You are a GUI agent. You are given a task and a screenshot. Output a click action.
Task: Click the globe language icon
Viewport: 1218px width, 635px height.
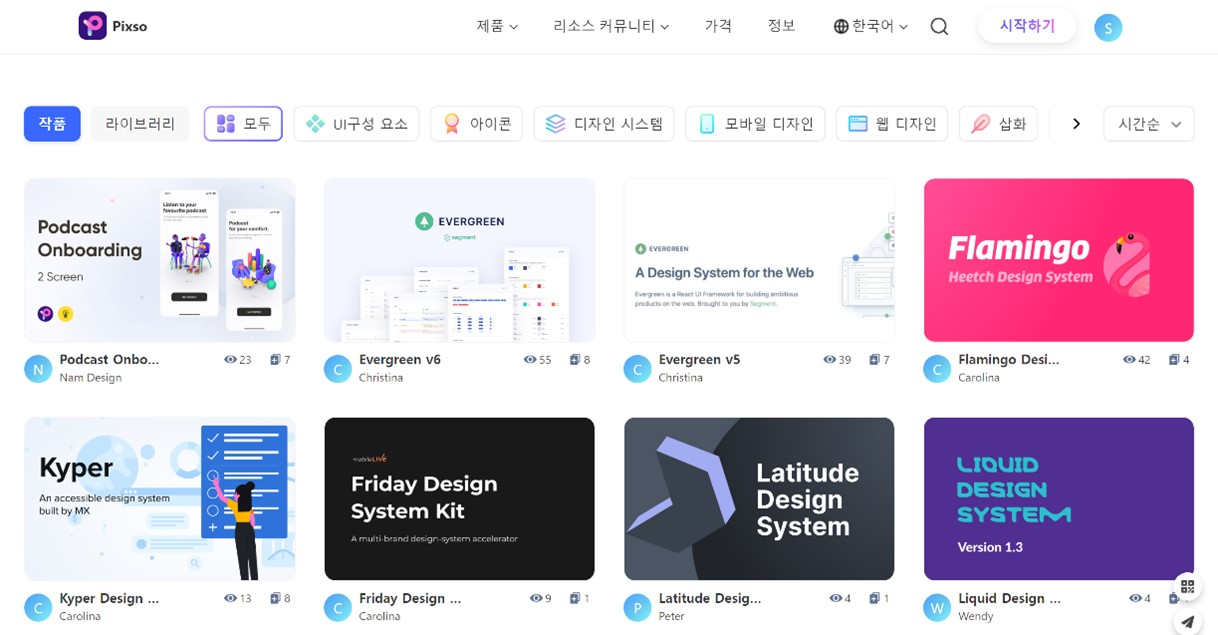tap(841, 27)
